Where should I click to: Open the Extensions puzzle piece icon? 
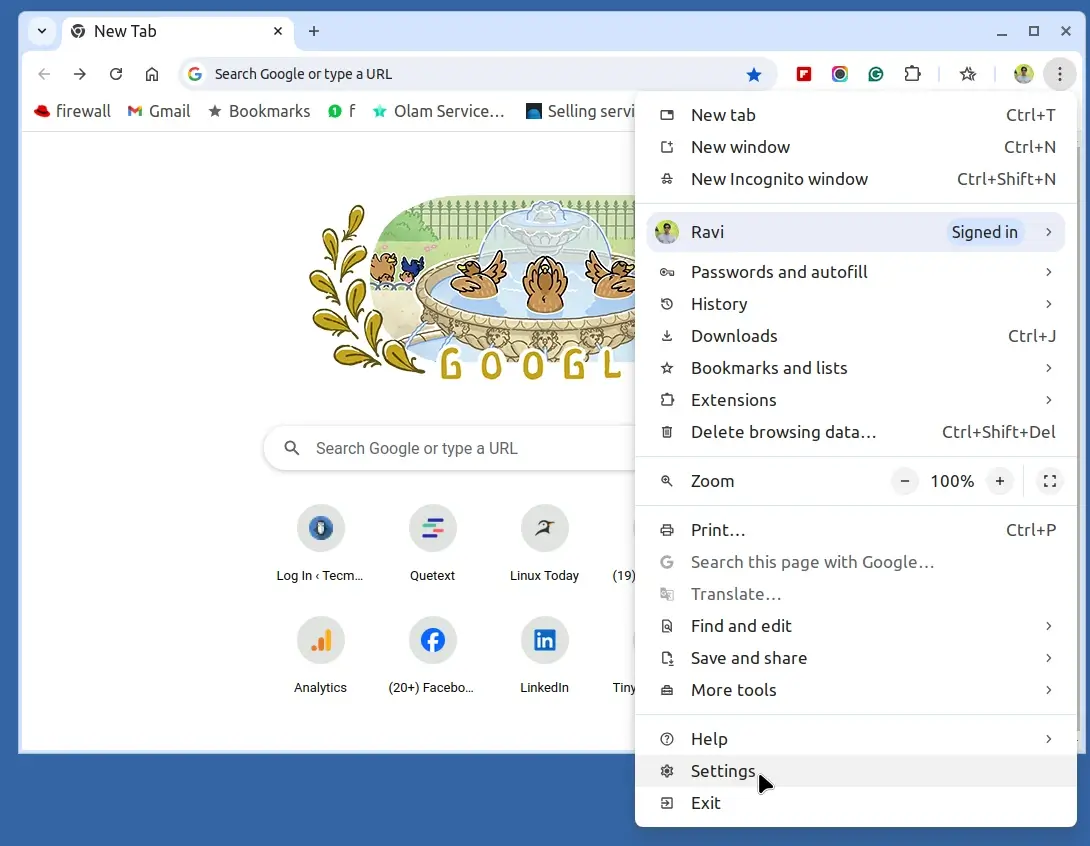click(912, 74)
